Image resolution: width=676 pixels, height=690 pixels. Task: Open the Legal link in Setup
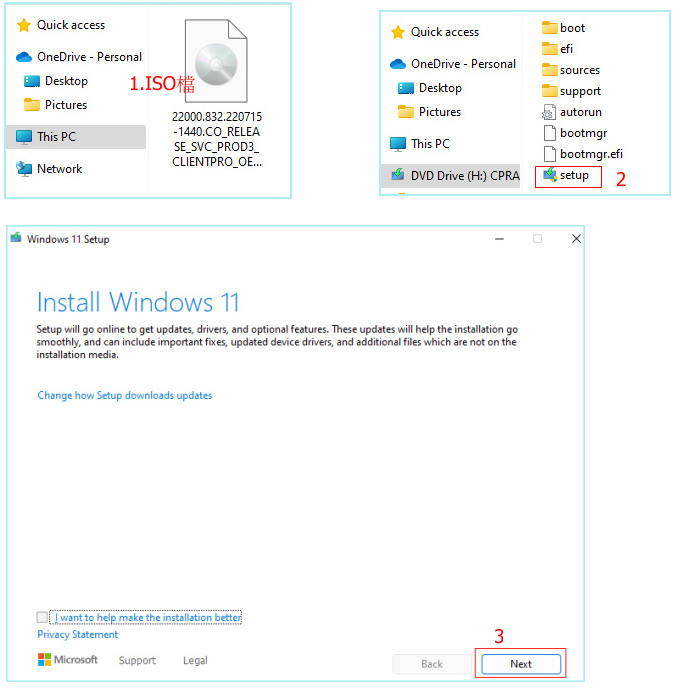click(x=195, y=661)
